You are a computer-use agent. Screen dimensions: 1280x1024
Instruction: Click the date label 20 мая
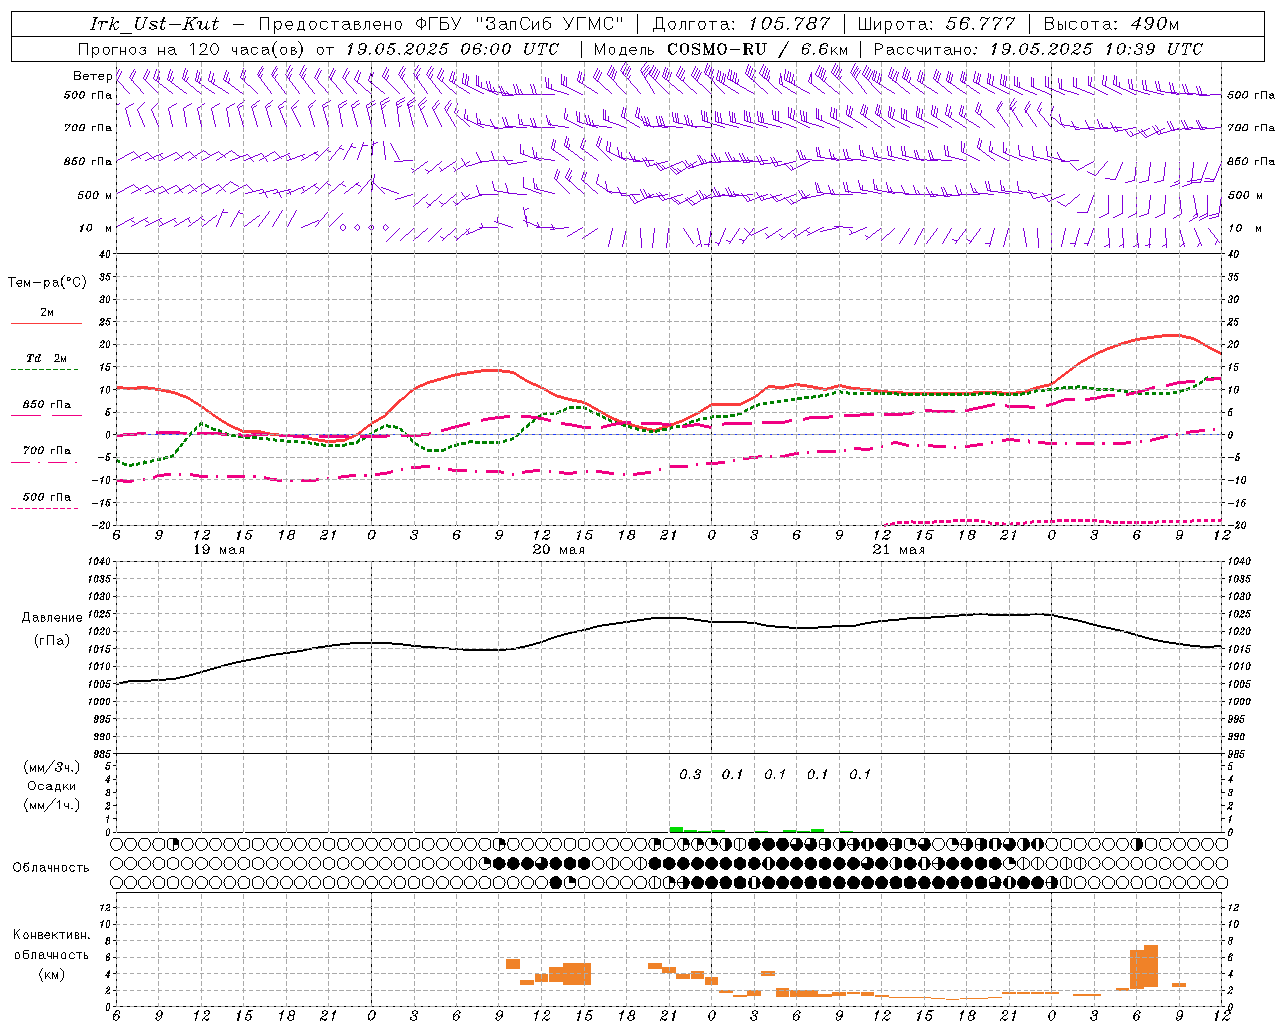559,550
